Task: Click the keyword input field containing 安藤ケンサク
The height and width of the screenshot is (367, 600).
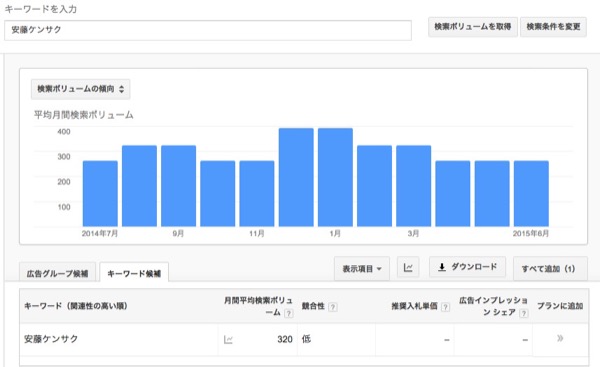Action: pos(208,30)
